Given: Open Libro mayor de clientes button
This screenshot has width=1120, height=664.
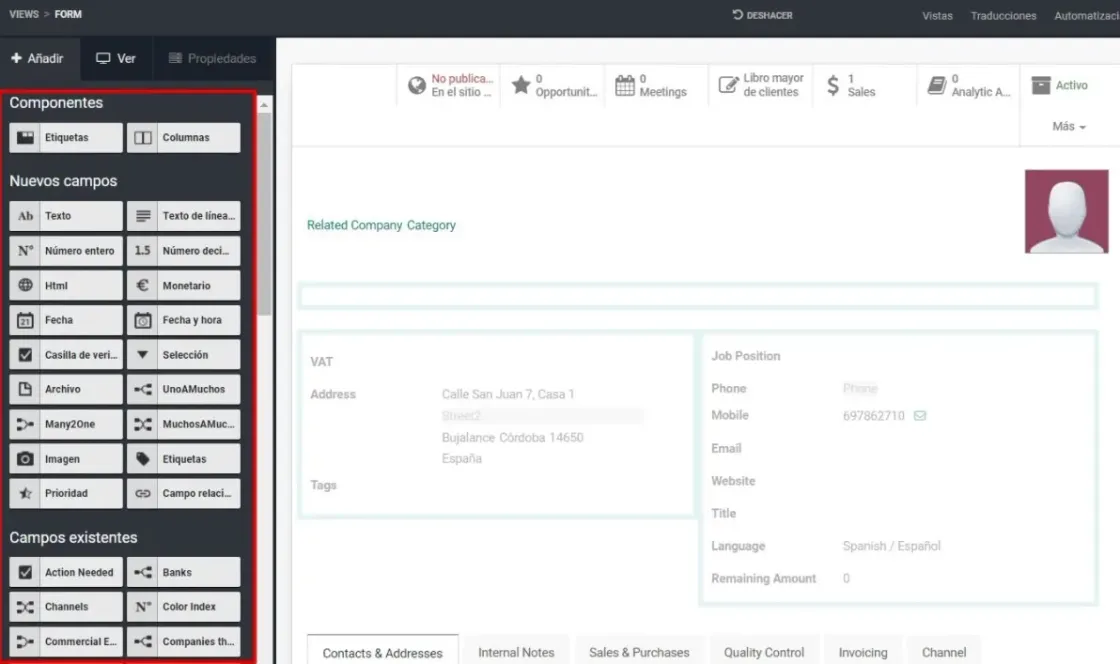Looking at the screenshot, I should click(x=760, y=85).
